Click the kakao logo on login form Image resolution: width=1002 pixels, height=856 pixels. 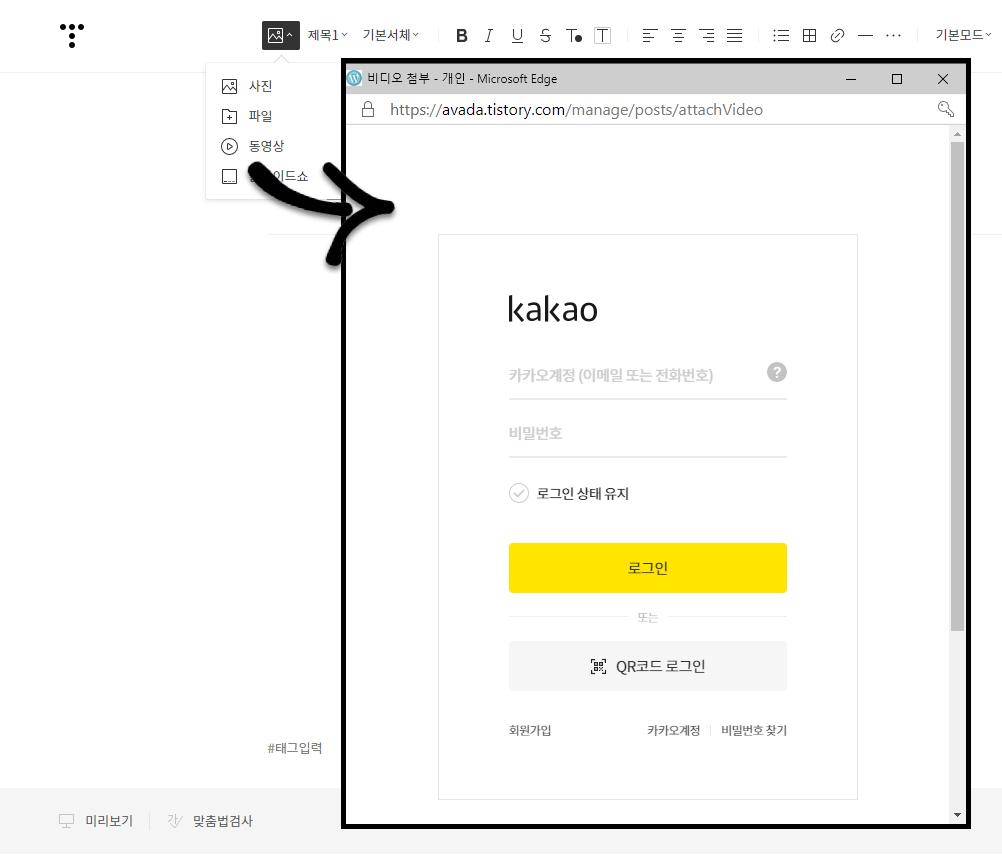pos(553,309)
